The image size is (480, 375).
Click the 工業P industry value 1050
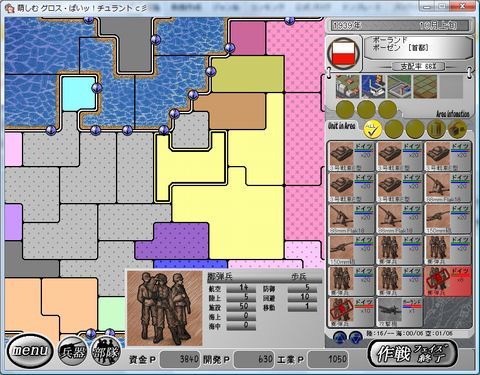point(328,359)
